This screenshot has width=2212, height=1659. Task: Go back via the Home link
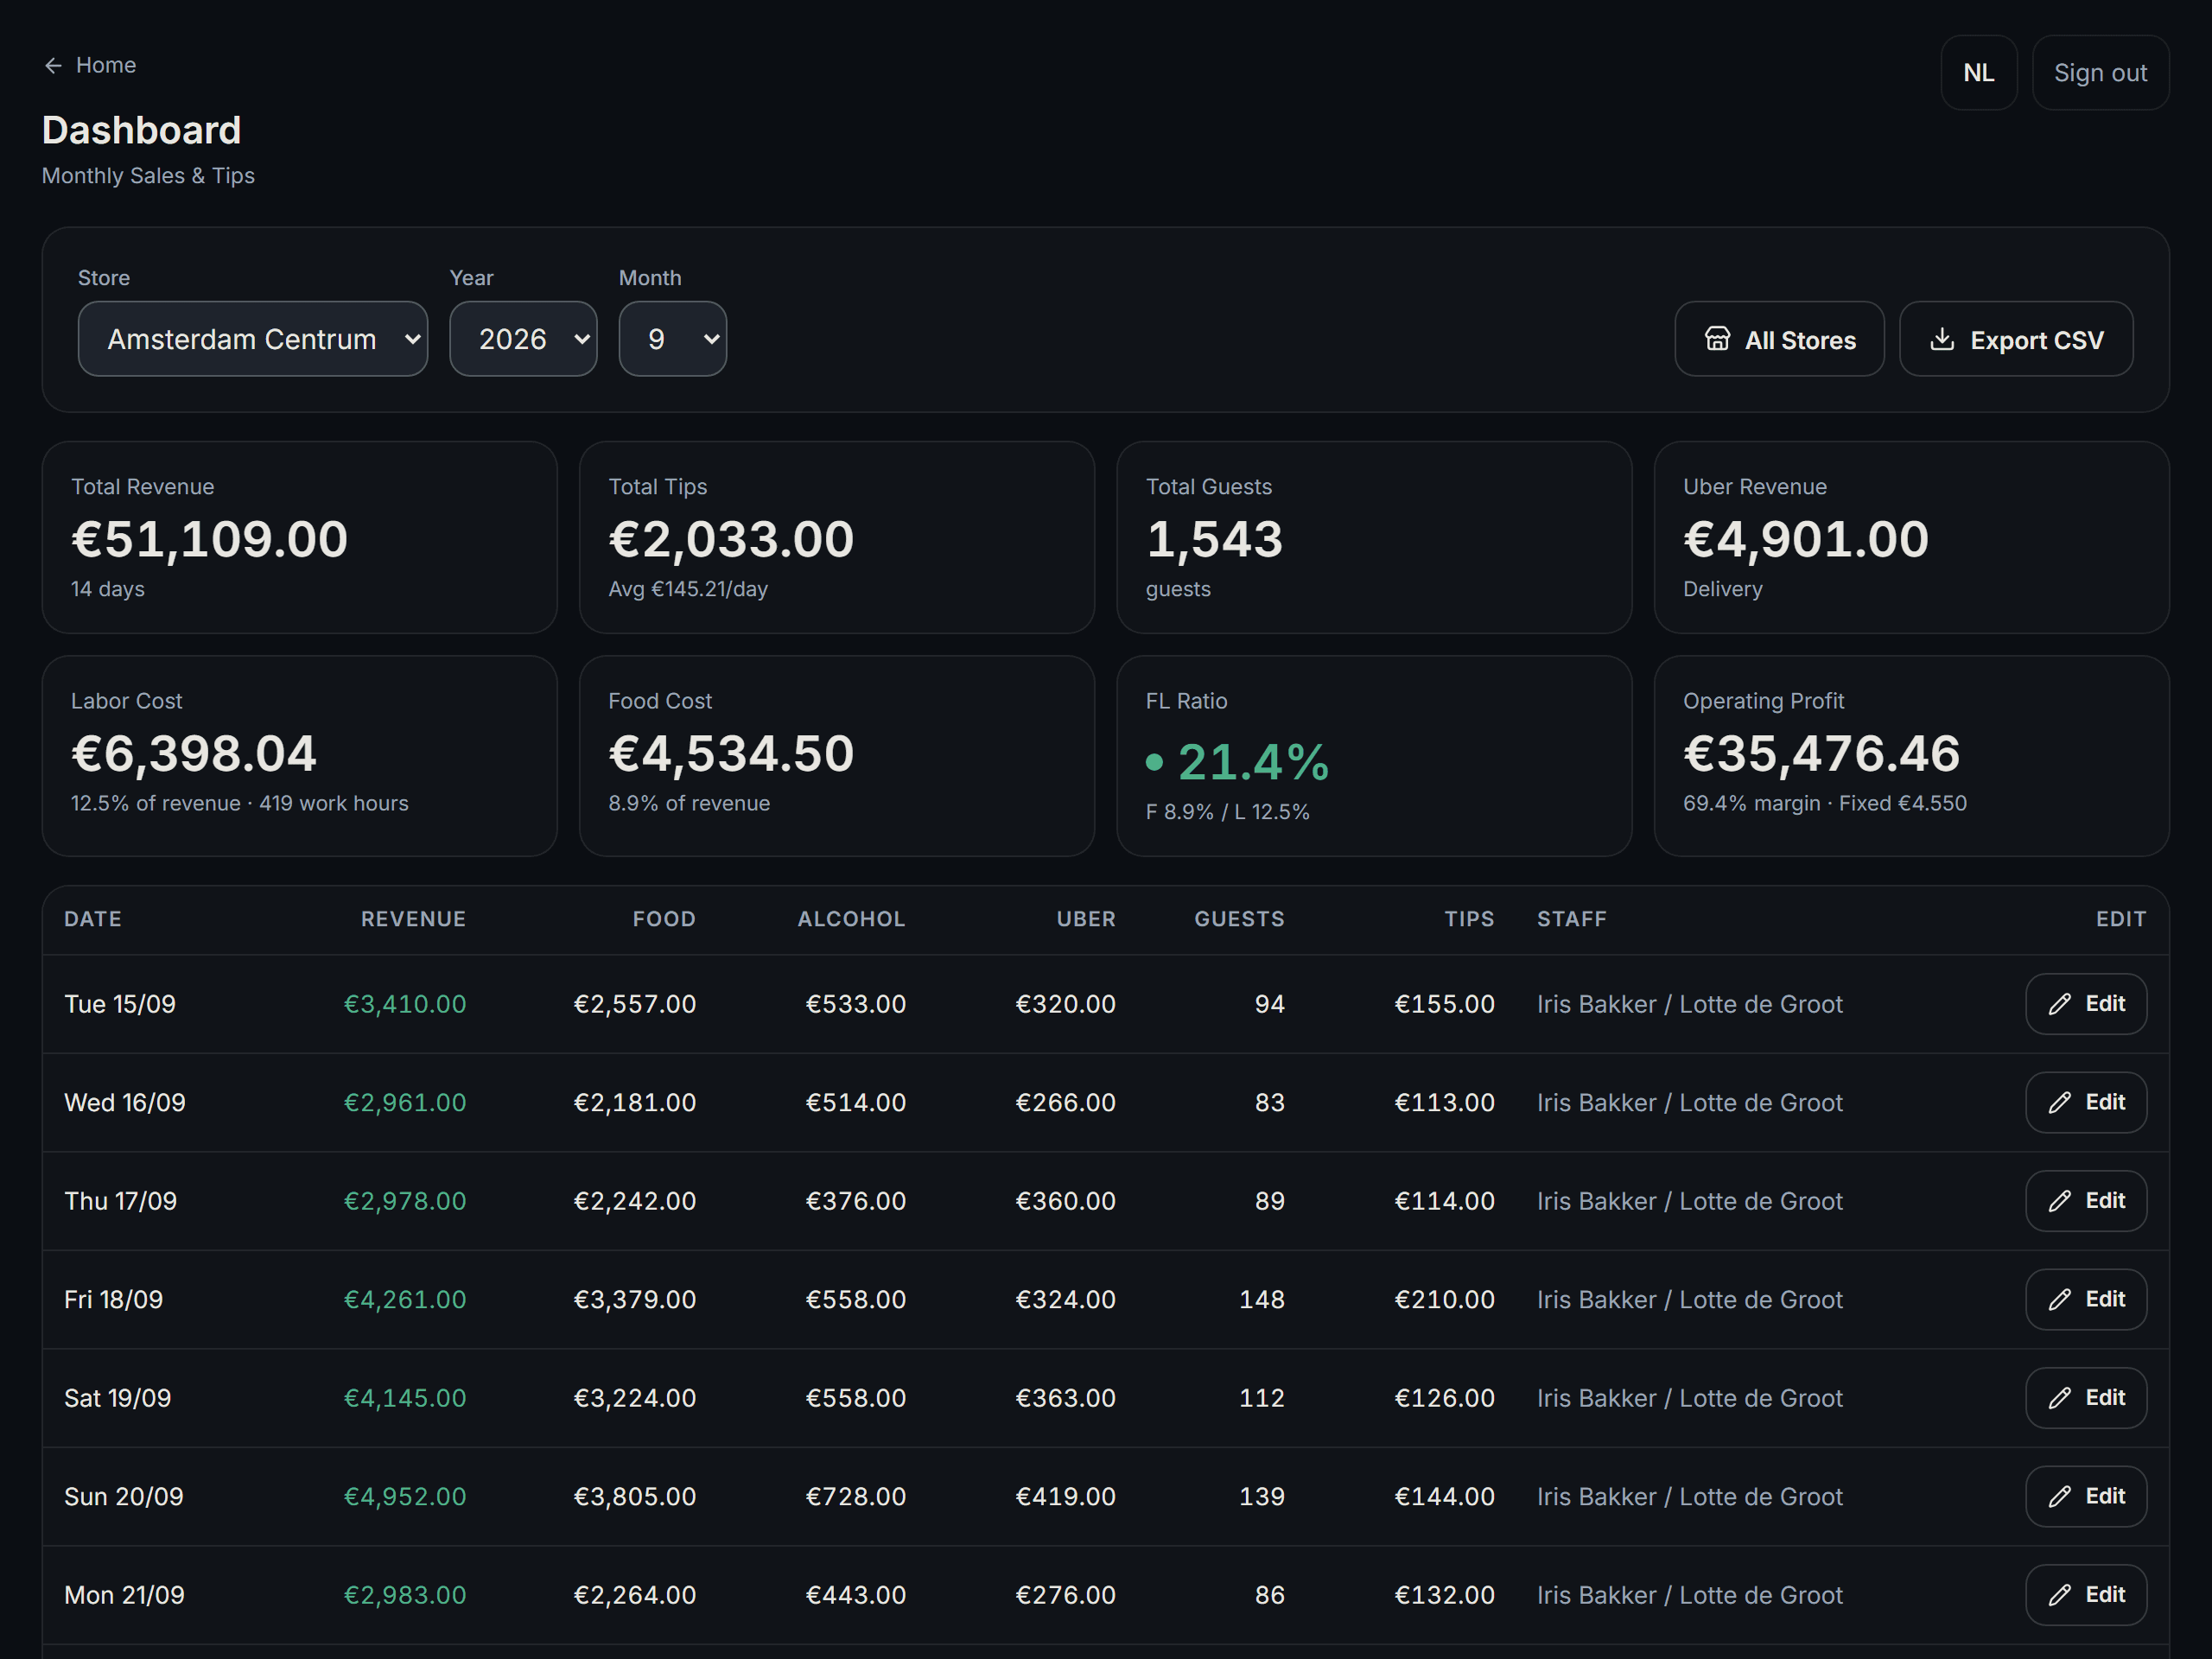(90, 65)
